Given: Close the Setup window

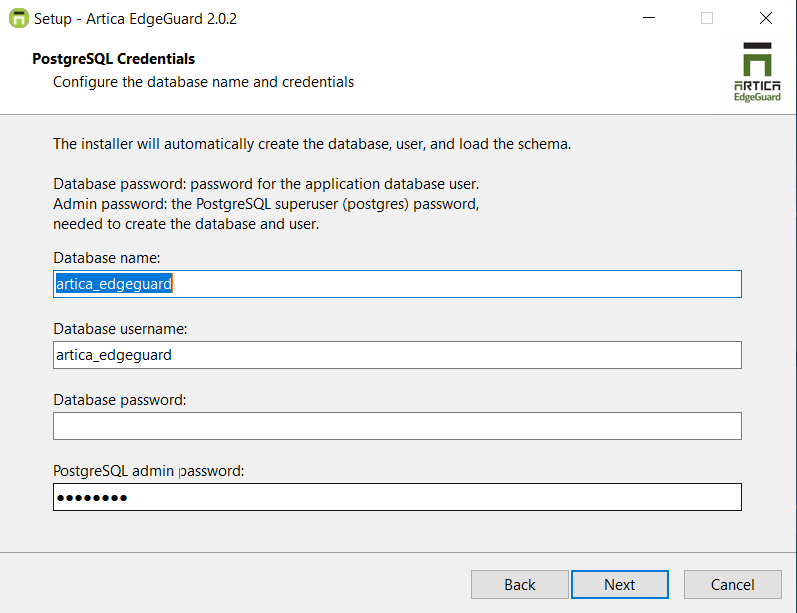Looking at the screenshot, I should 765,18.
